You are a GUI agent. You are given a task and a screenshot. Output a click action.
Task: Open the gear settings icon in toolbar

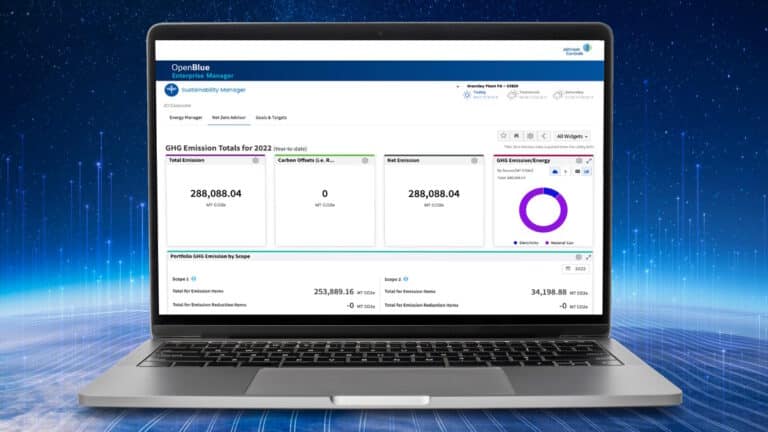530,136
